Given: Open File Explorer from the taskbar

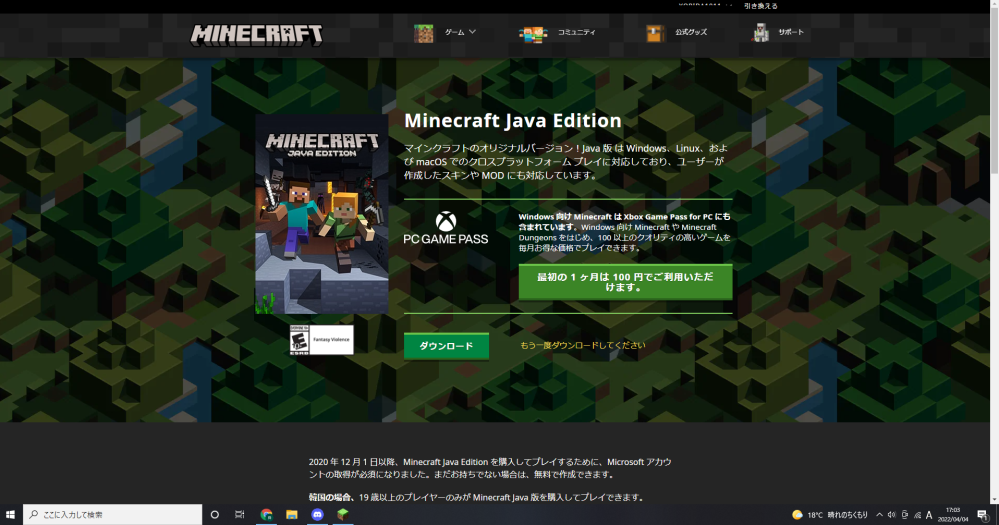Looking at the screenshot, I should [x=292, y=514].
